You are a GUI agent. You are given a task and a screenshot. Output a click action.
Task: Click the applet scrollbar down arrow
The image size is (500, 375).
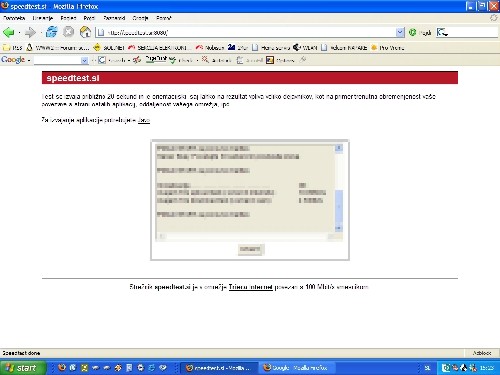coord(339,228)
